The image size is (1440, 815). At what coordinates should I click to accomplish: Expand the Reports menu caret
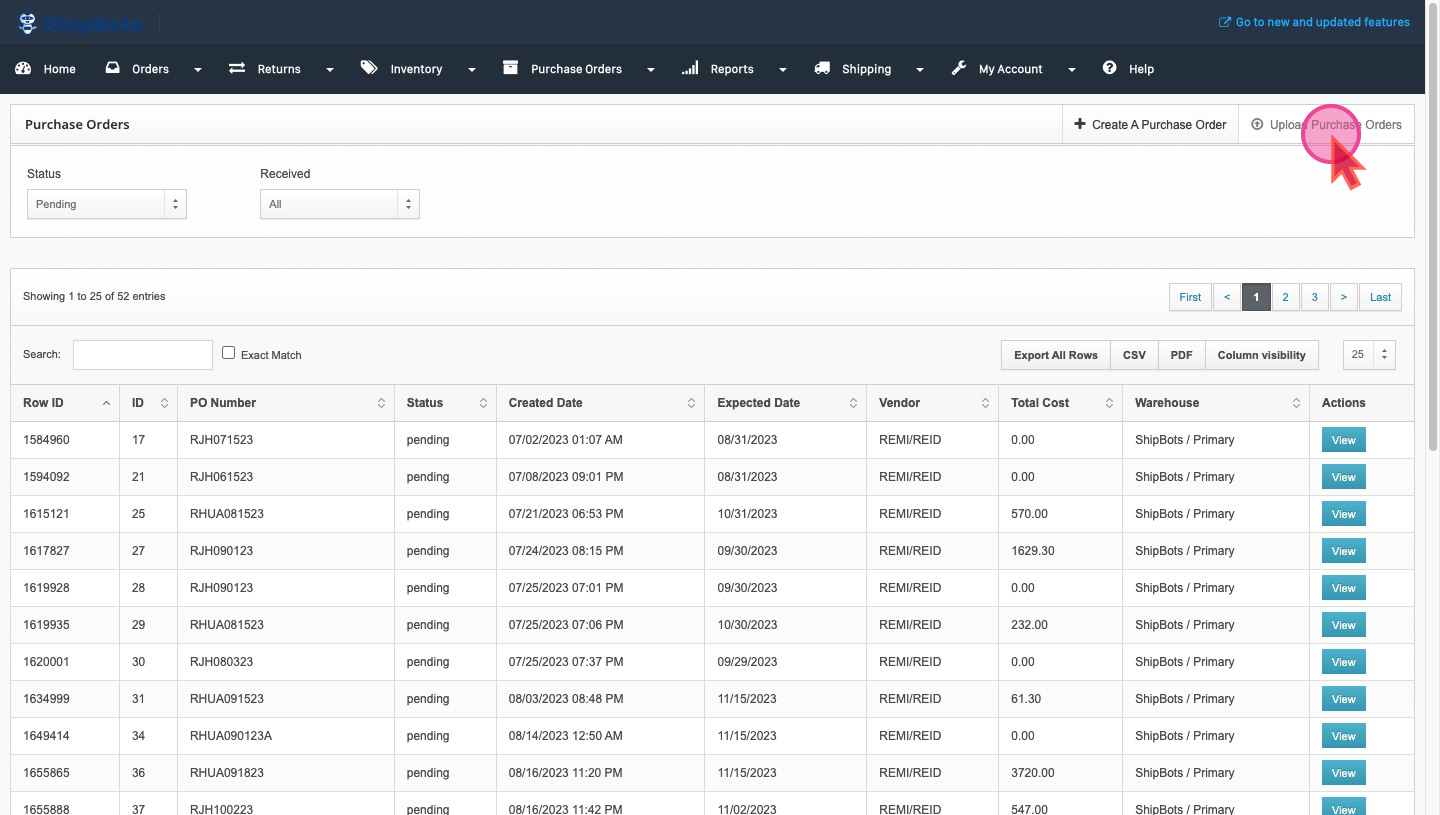(783, 70)
